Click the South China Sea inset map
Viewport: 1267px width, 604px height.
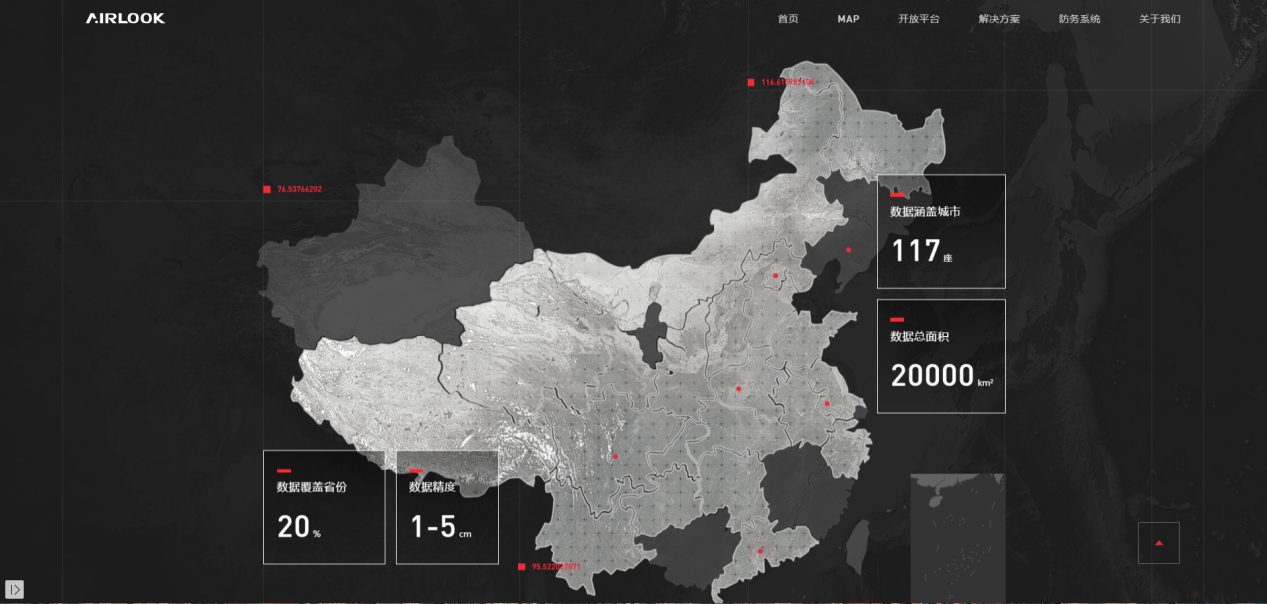coord(957,537)
